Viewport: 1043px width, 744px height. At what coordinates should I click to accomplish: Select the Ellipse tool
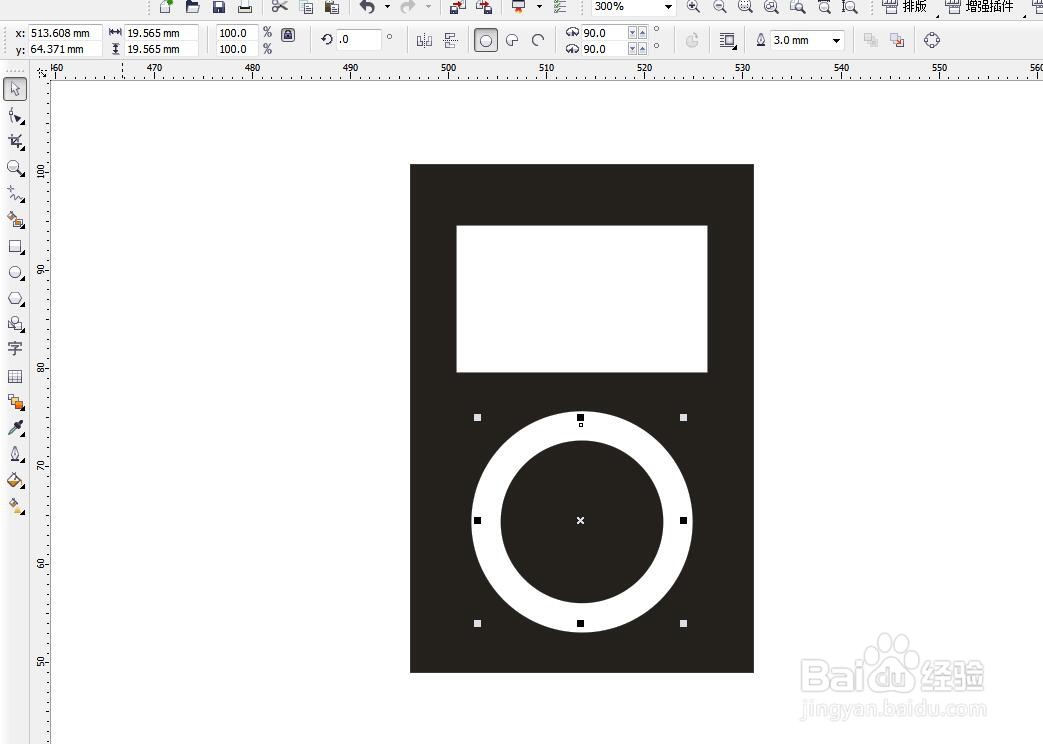pyautogui.click(x=15, y=272)
